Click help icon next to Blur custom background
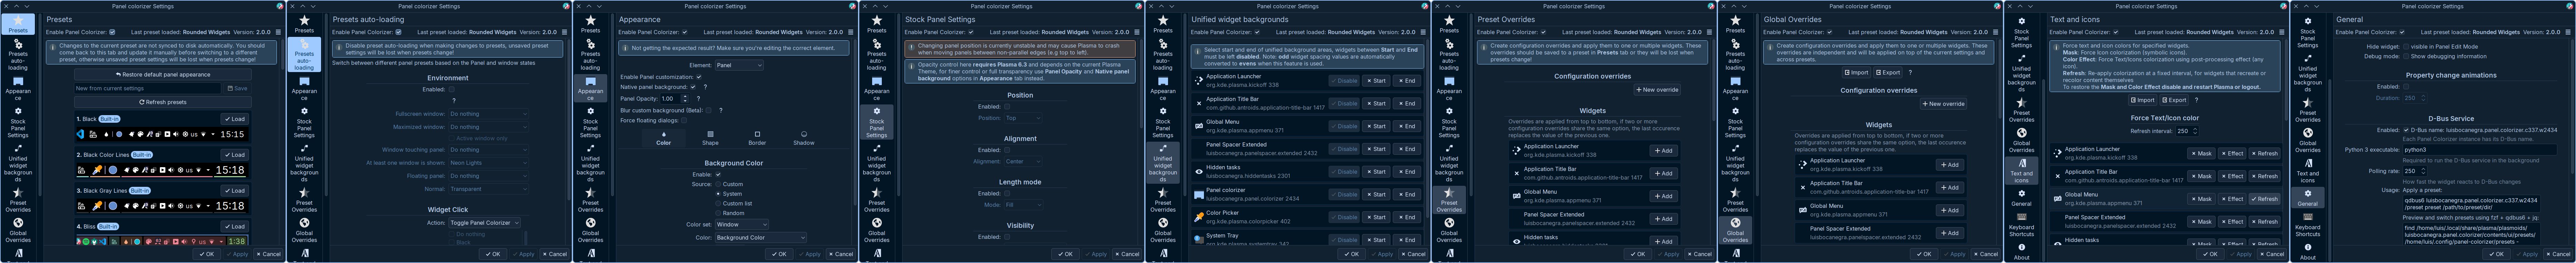 click(x=720, y=110)
